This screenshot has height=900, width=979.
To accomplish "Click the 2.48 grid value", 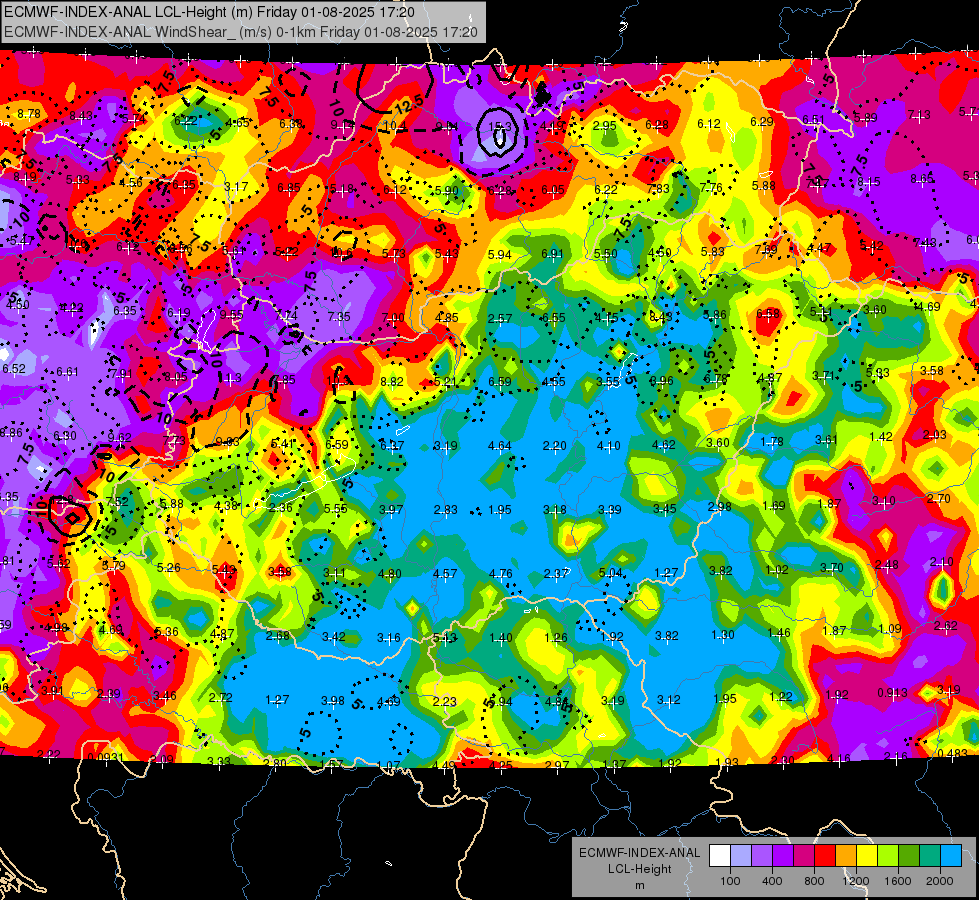I will click(887, 565).
